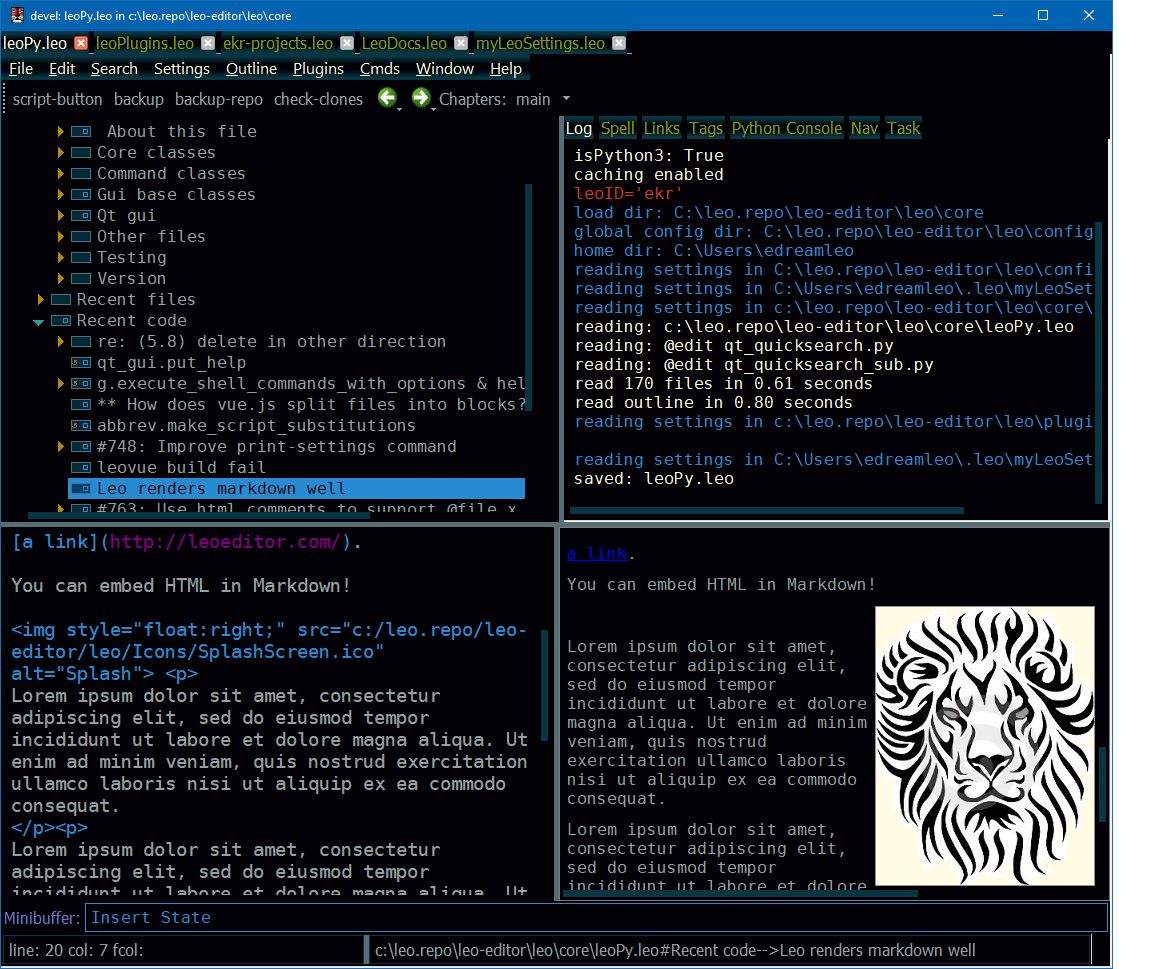Open the Plugins menu
The width and height of the screenshot is (1152, 969).
(x=318, y=69)
